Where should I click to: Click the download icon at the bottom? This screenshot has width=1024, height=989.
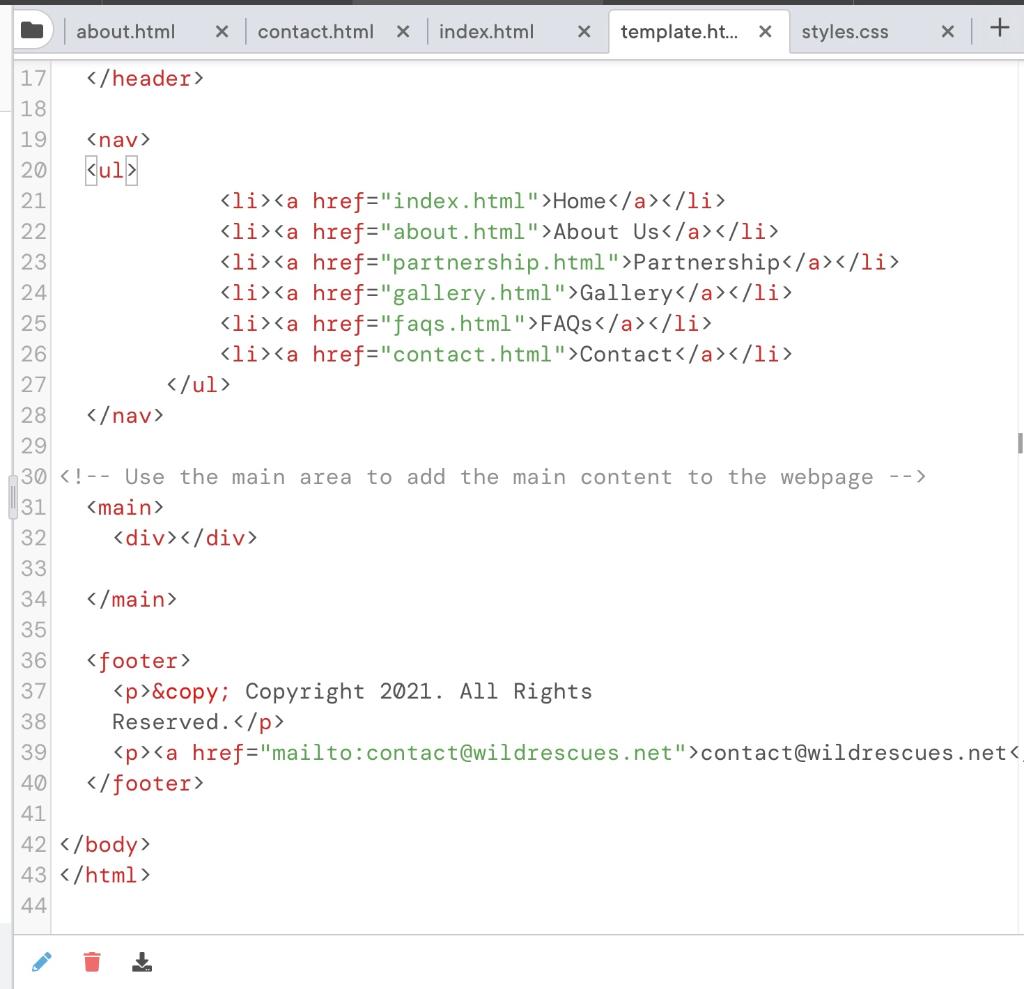point(142,961)
